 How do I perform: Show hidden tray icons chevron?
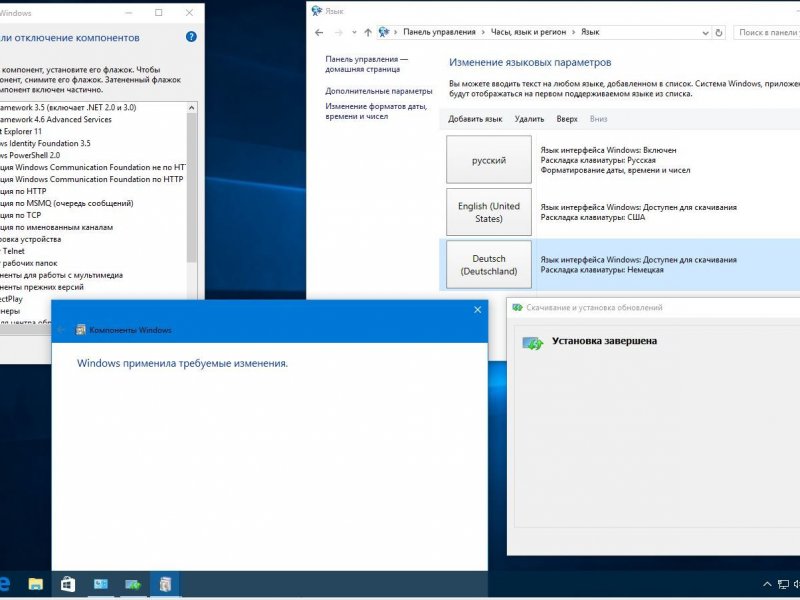[767, 584]
